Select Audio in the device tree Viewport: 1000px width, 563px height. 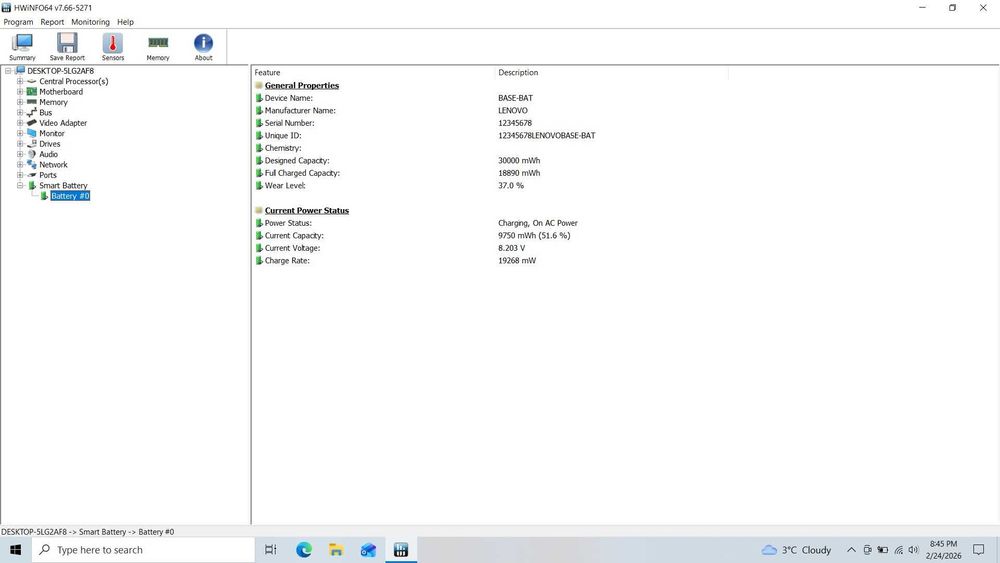coord(48,154)
